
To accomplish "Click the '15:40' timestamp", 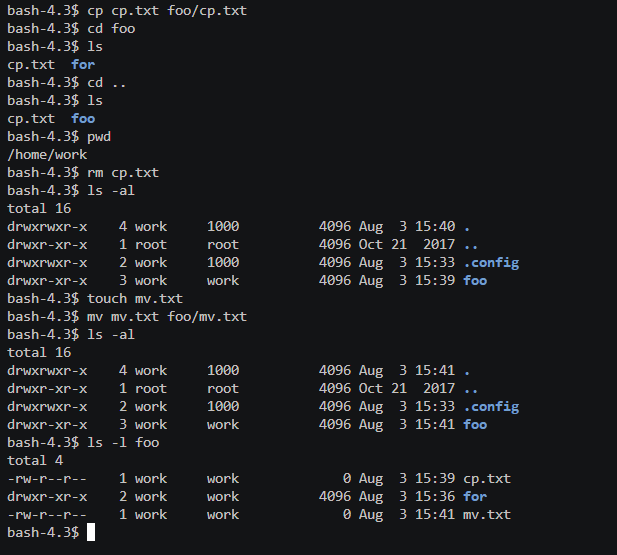I will pyautogui.click(x=435, y=227).
